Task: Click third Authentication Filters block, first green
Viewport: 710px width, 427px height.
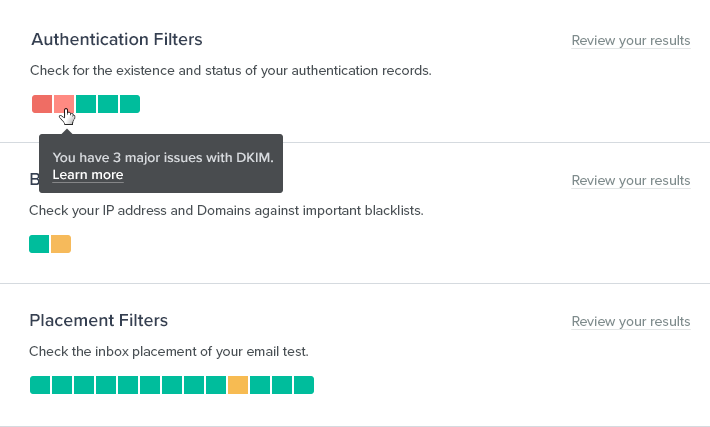Action: (85, 104)
